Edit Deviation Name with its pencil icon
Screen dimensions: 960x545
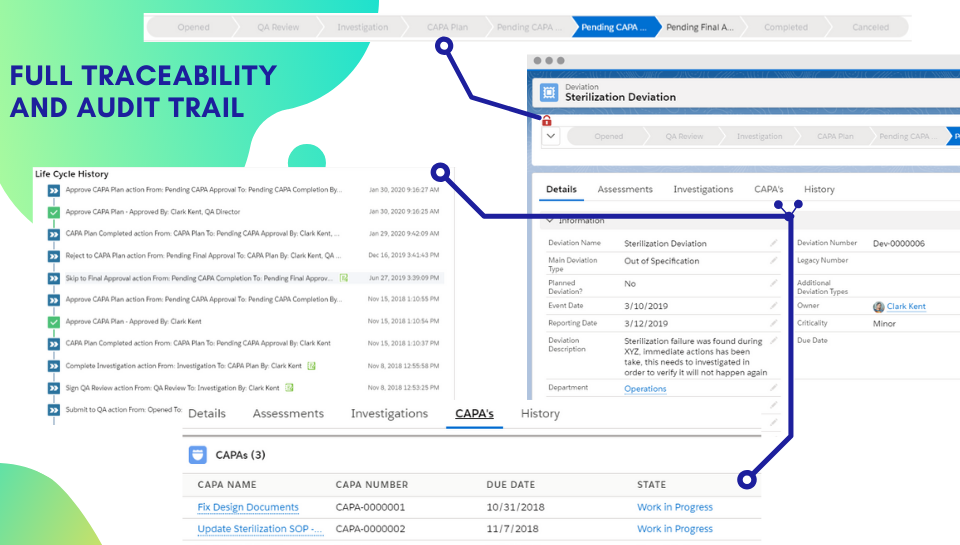(x=774, y=243)
